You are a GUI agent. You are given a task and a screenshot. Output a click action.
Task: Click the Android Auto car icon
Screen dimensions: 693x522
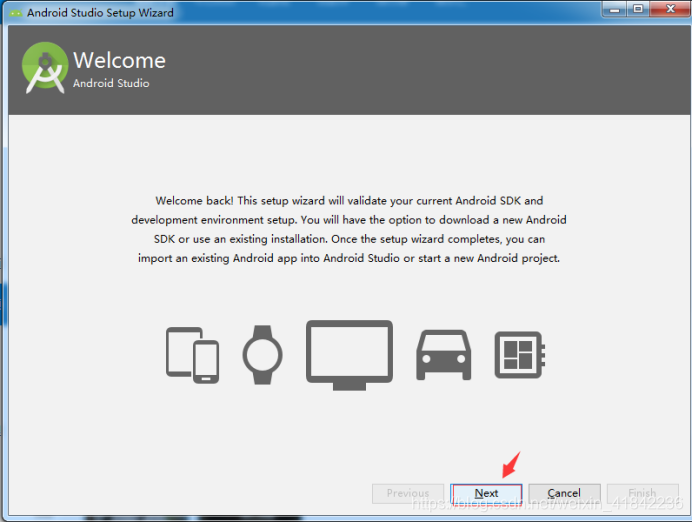coord(444,355)
